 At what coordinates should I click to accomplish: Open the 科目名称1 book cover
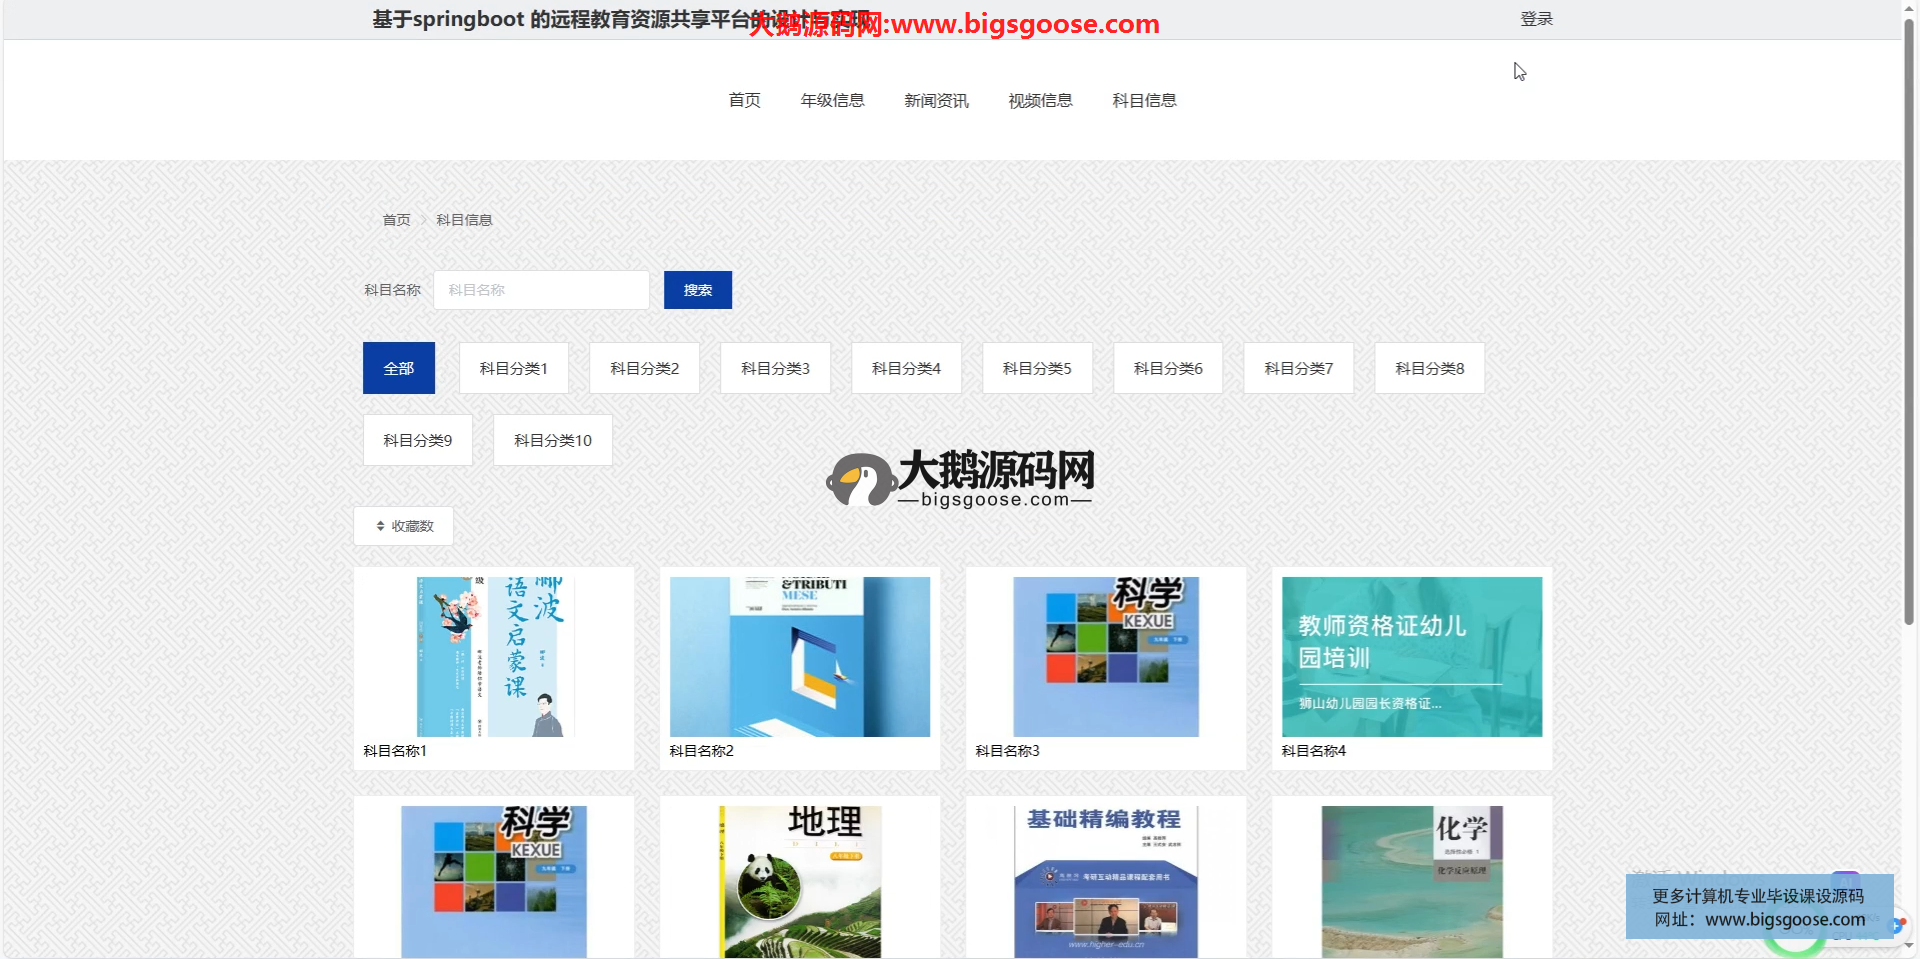[x=494, y=657]
